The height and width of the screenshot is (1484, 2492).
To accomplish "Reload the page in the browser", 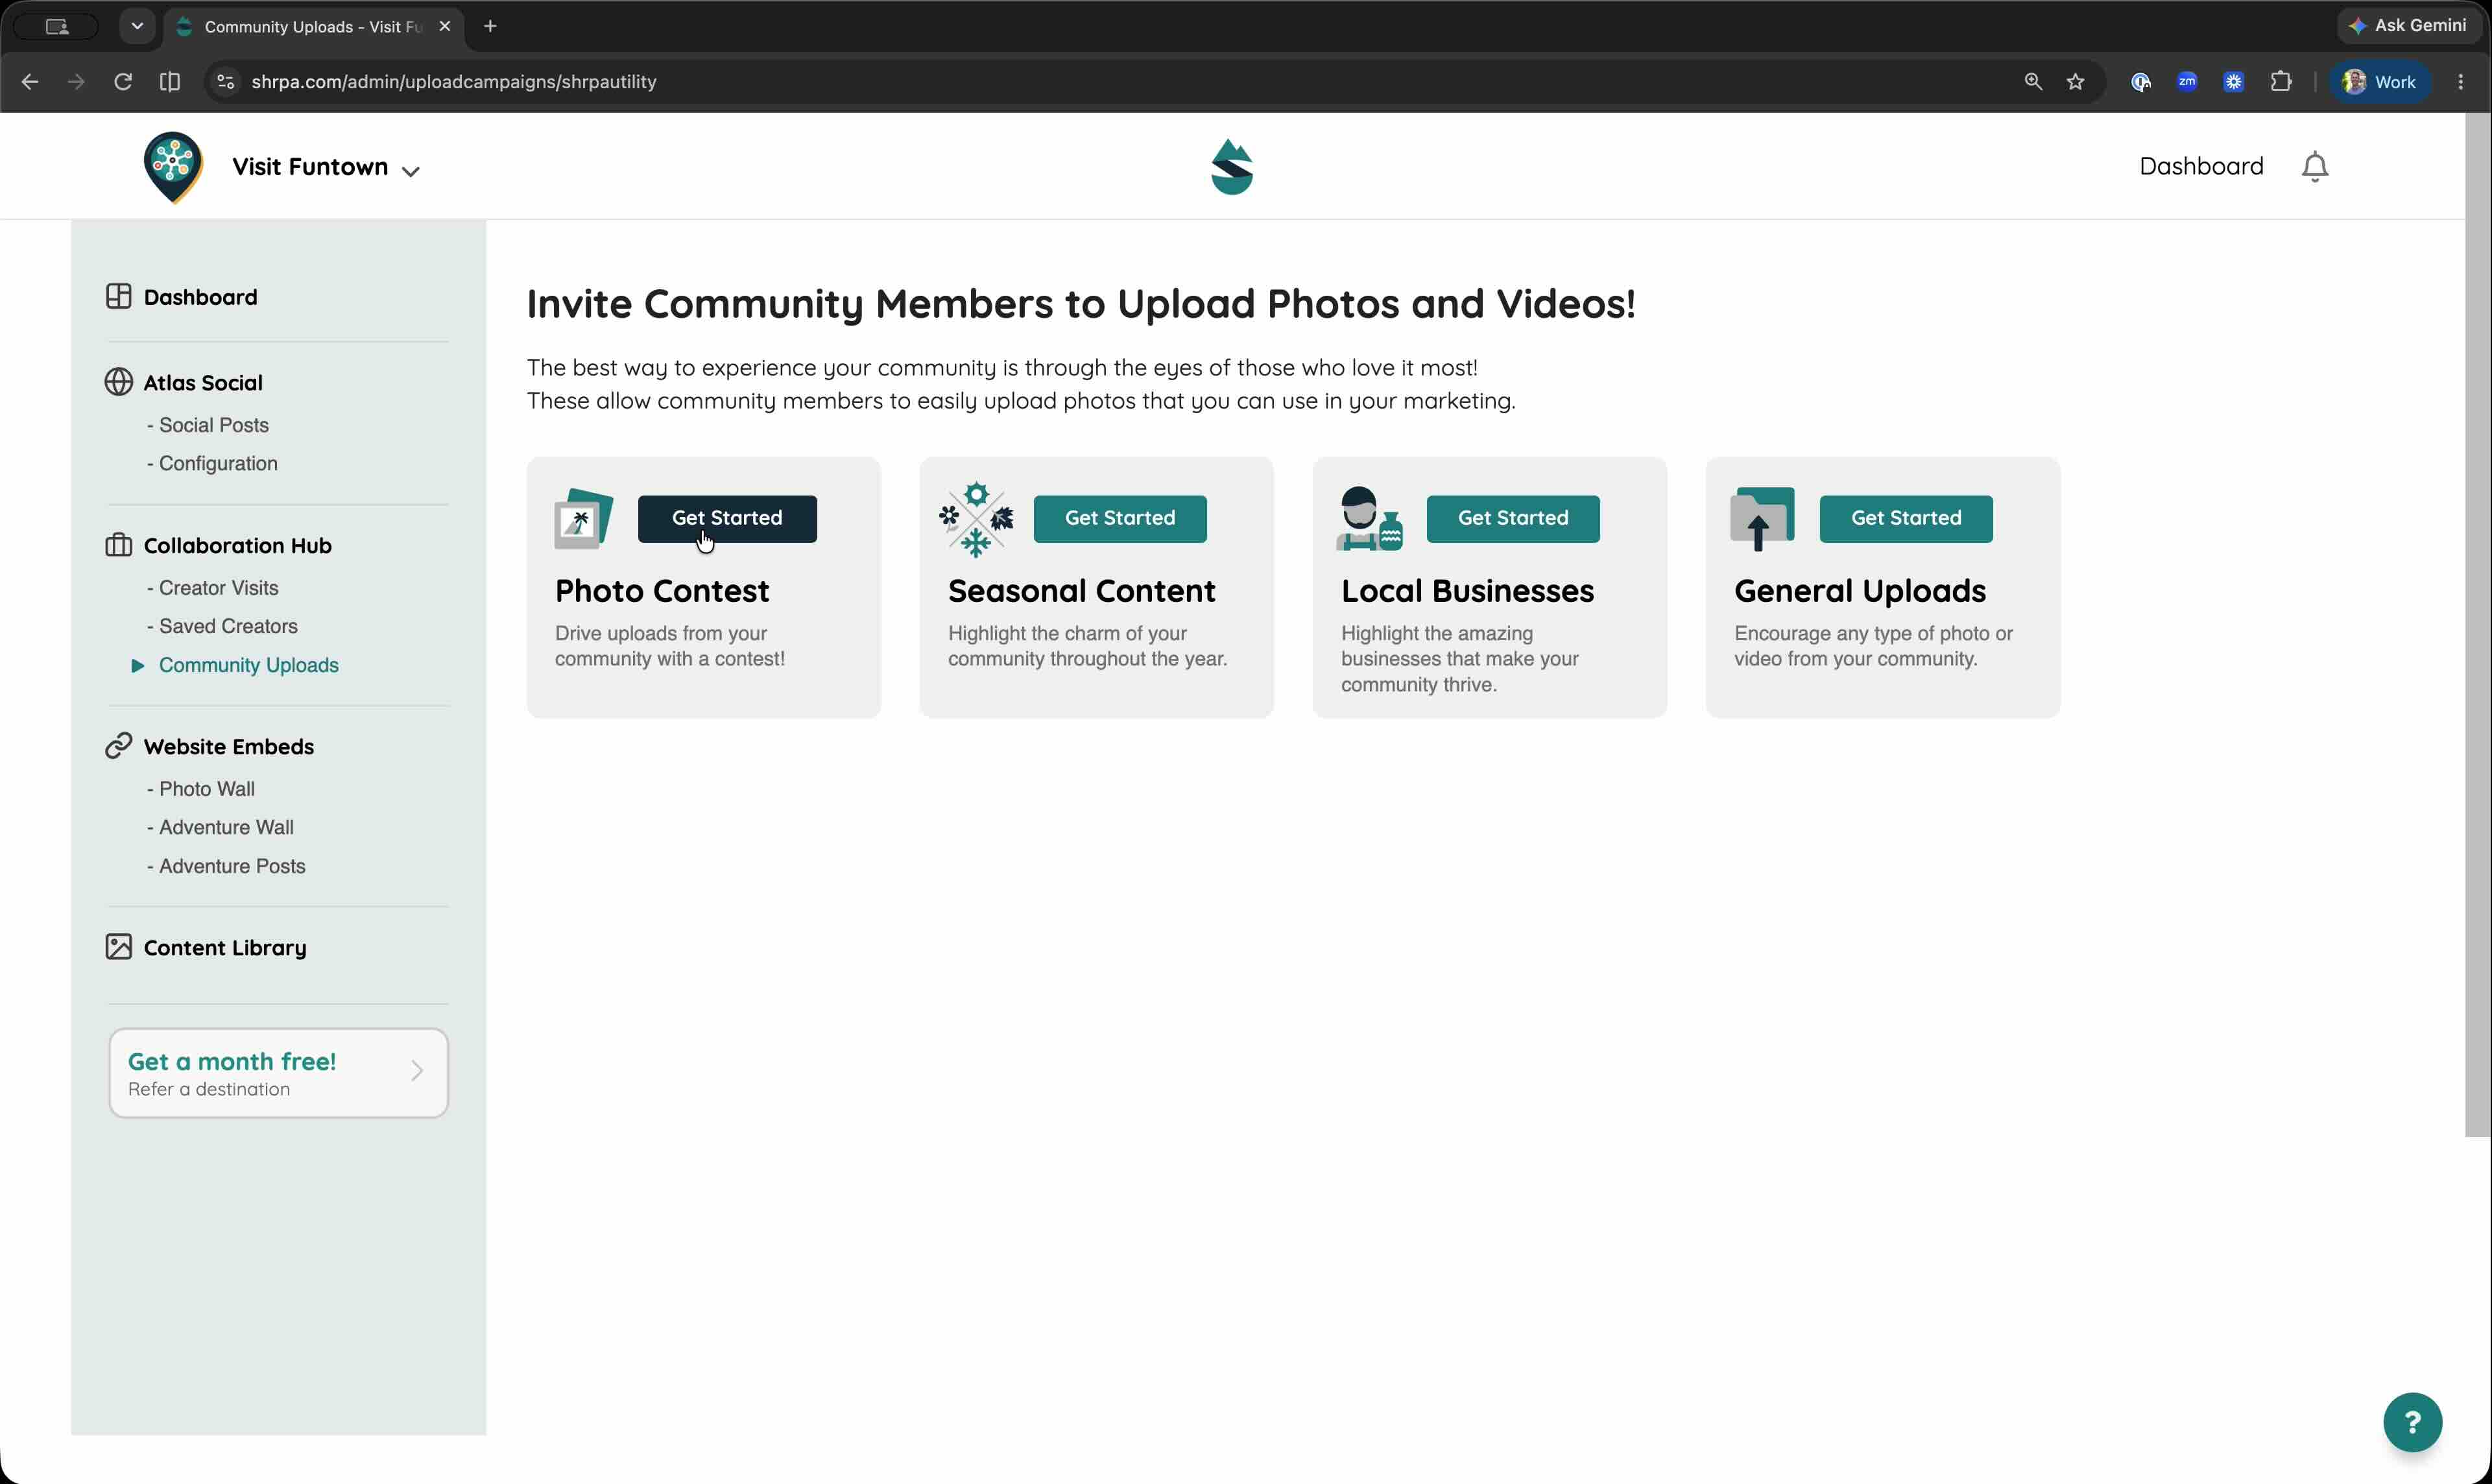I will (123, 82).
